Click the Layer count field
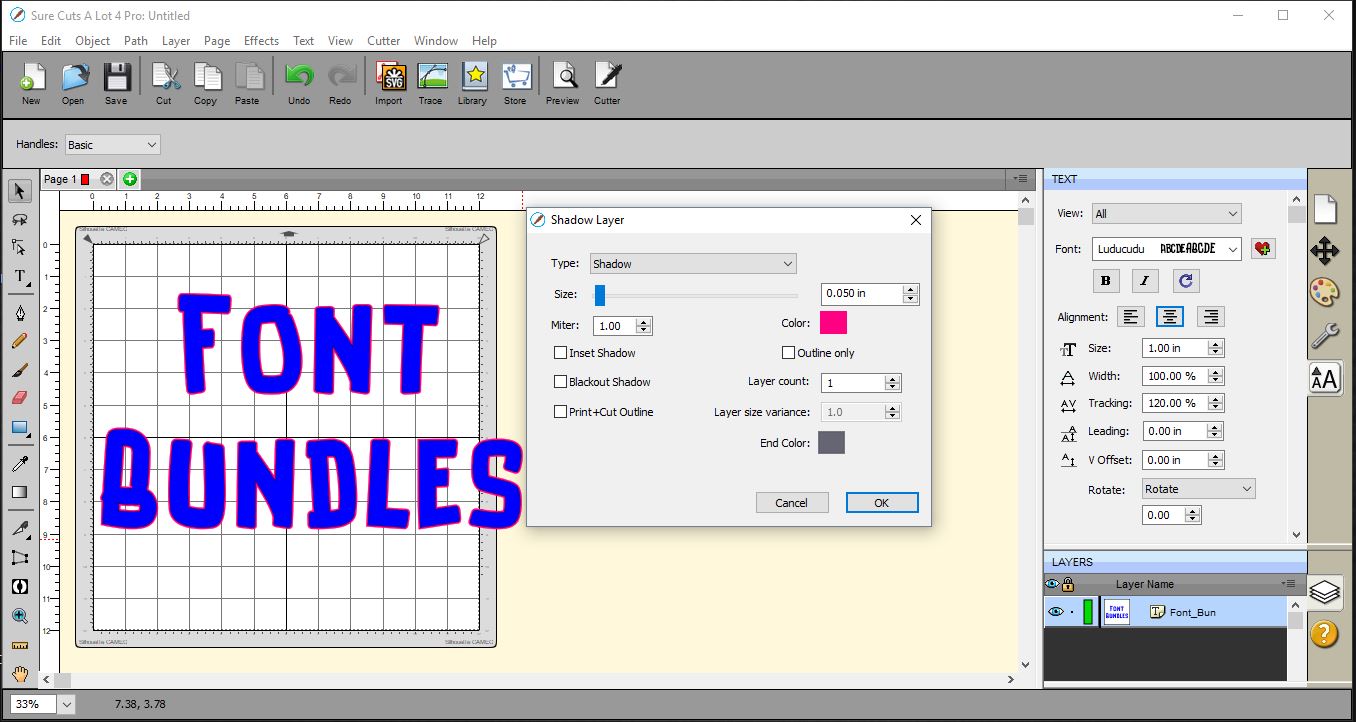Image resolution: width=1356 pixels, height=722 pixels. 854,383
